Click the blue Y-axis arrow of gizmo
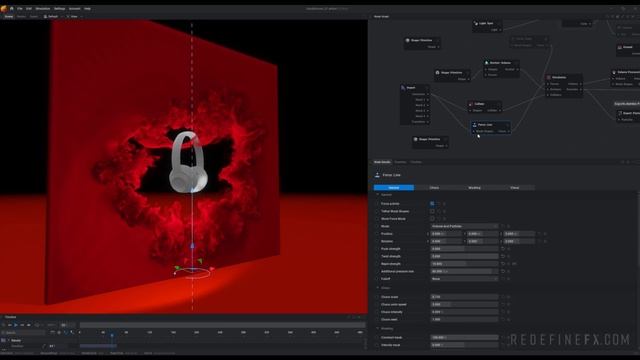Screen dimensions: 640x360 (x=192, y=246)
